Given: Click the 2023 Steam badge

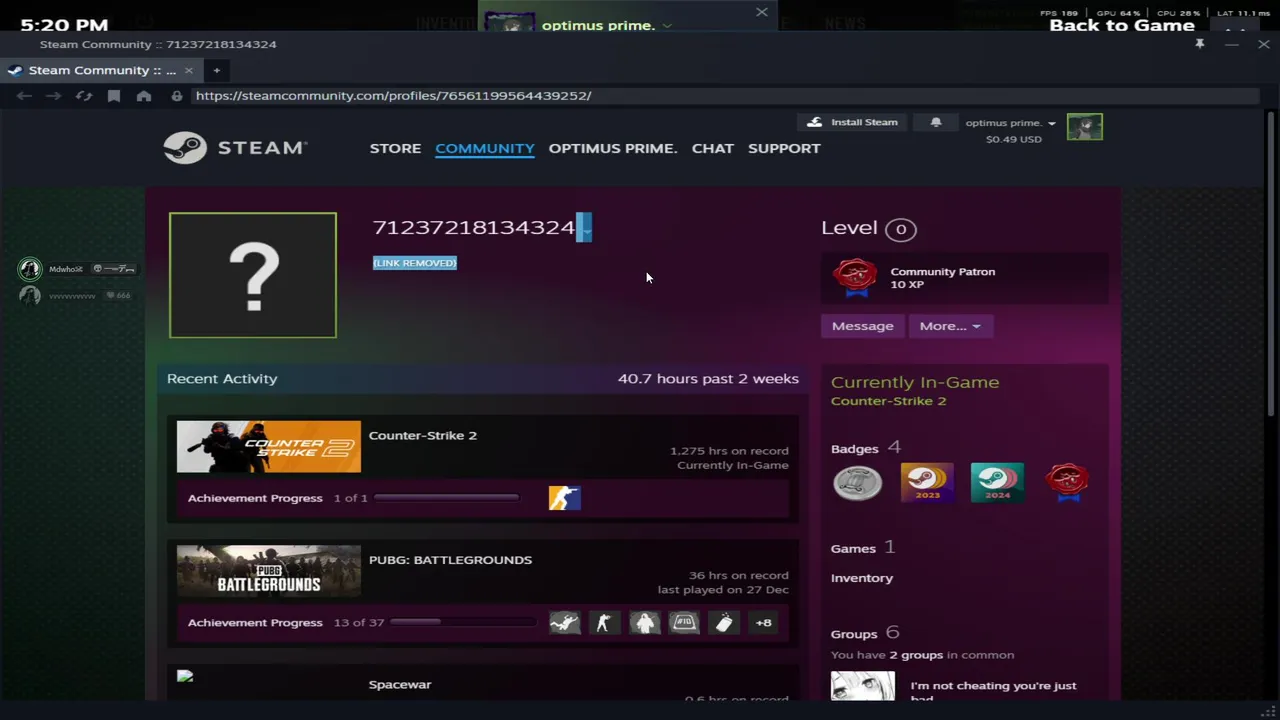Looking at the screenshot, I should pyautogui.click(x=926, y=482).
